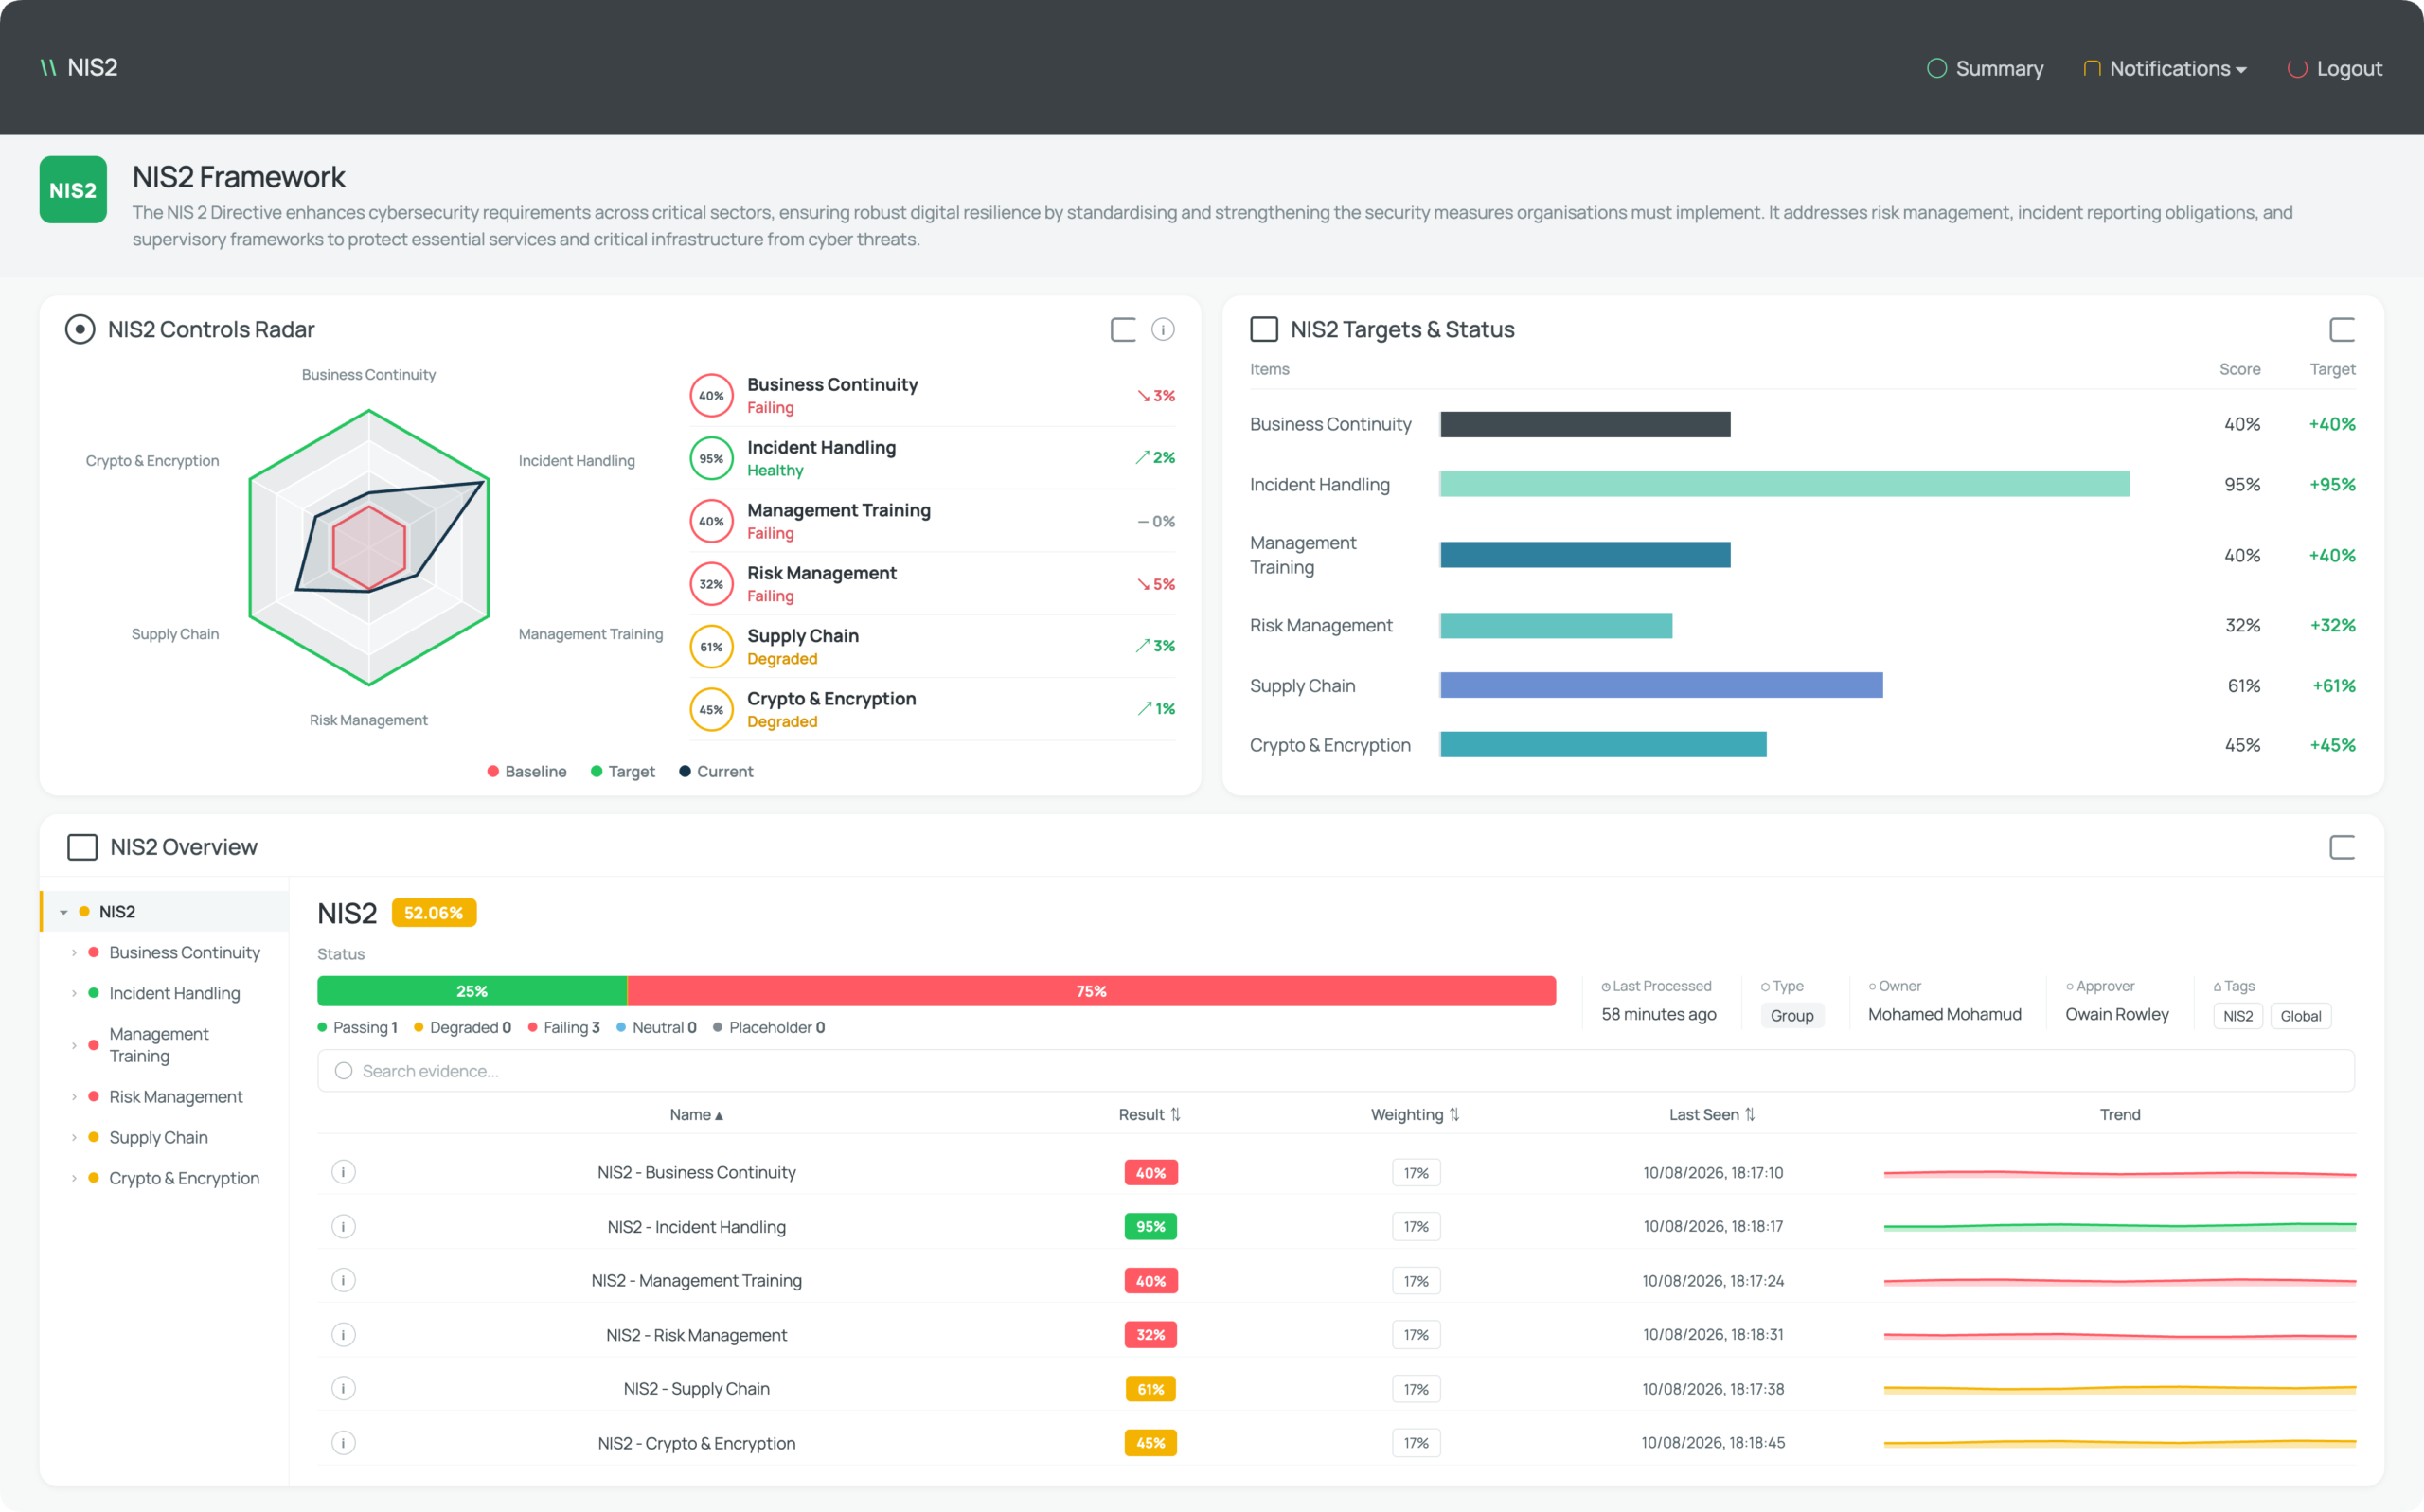Screen dimensions: 2424x1512
Task: Open Management Training in the radar list
Action: coord(932,521)
